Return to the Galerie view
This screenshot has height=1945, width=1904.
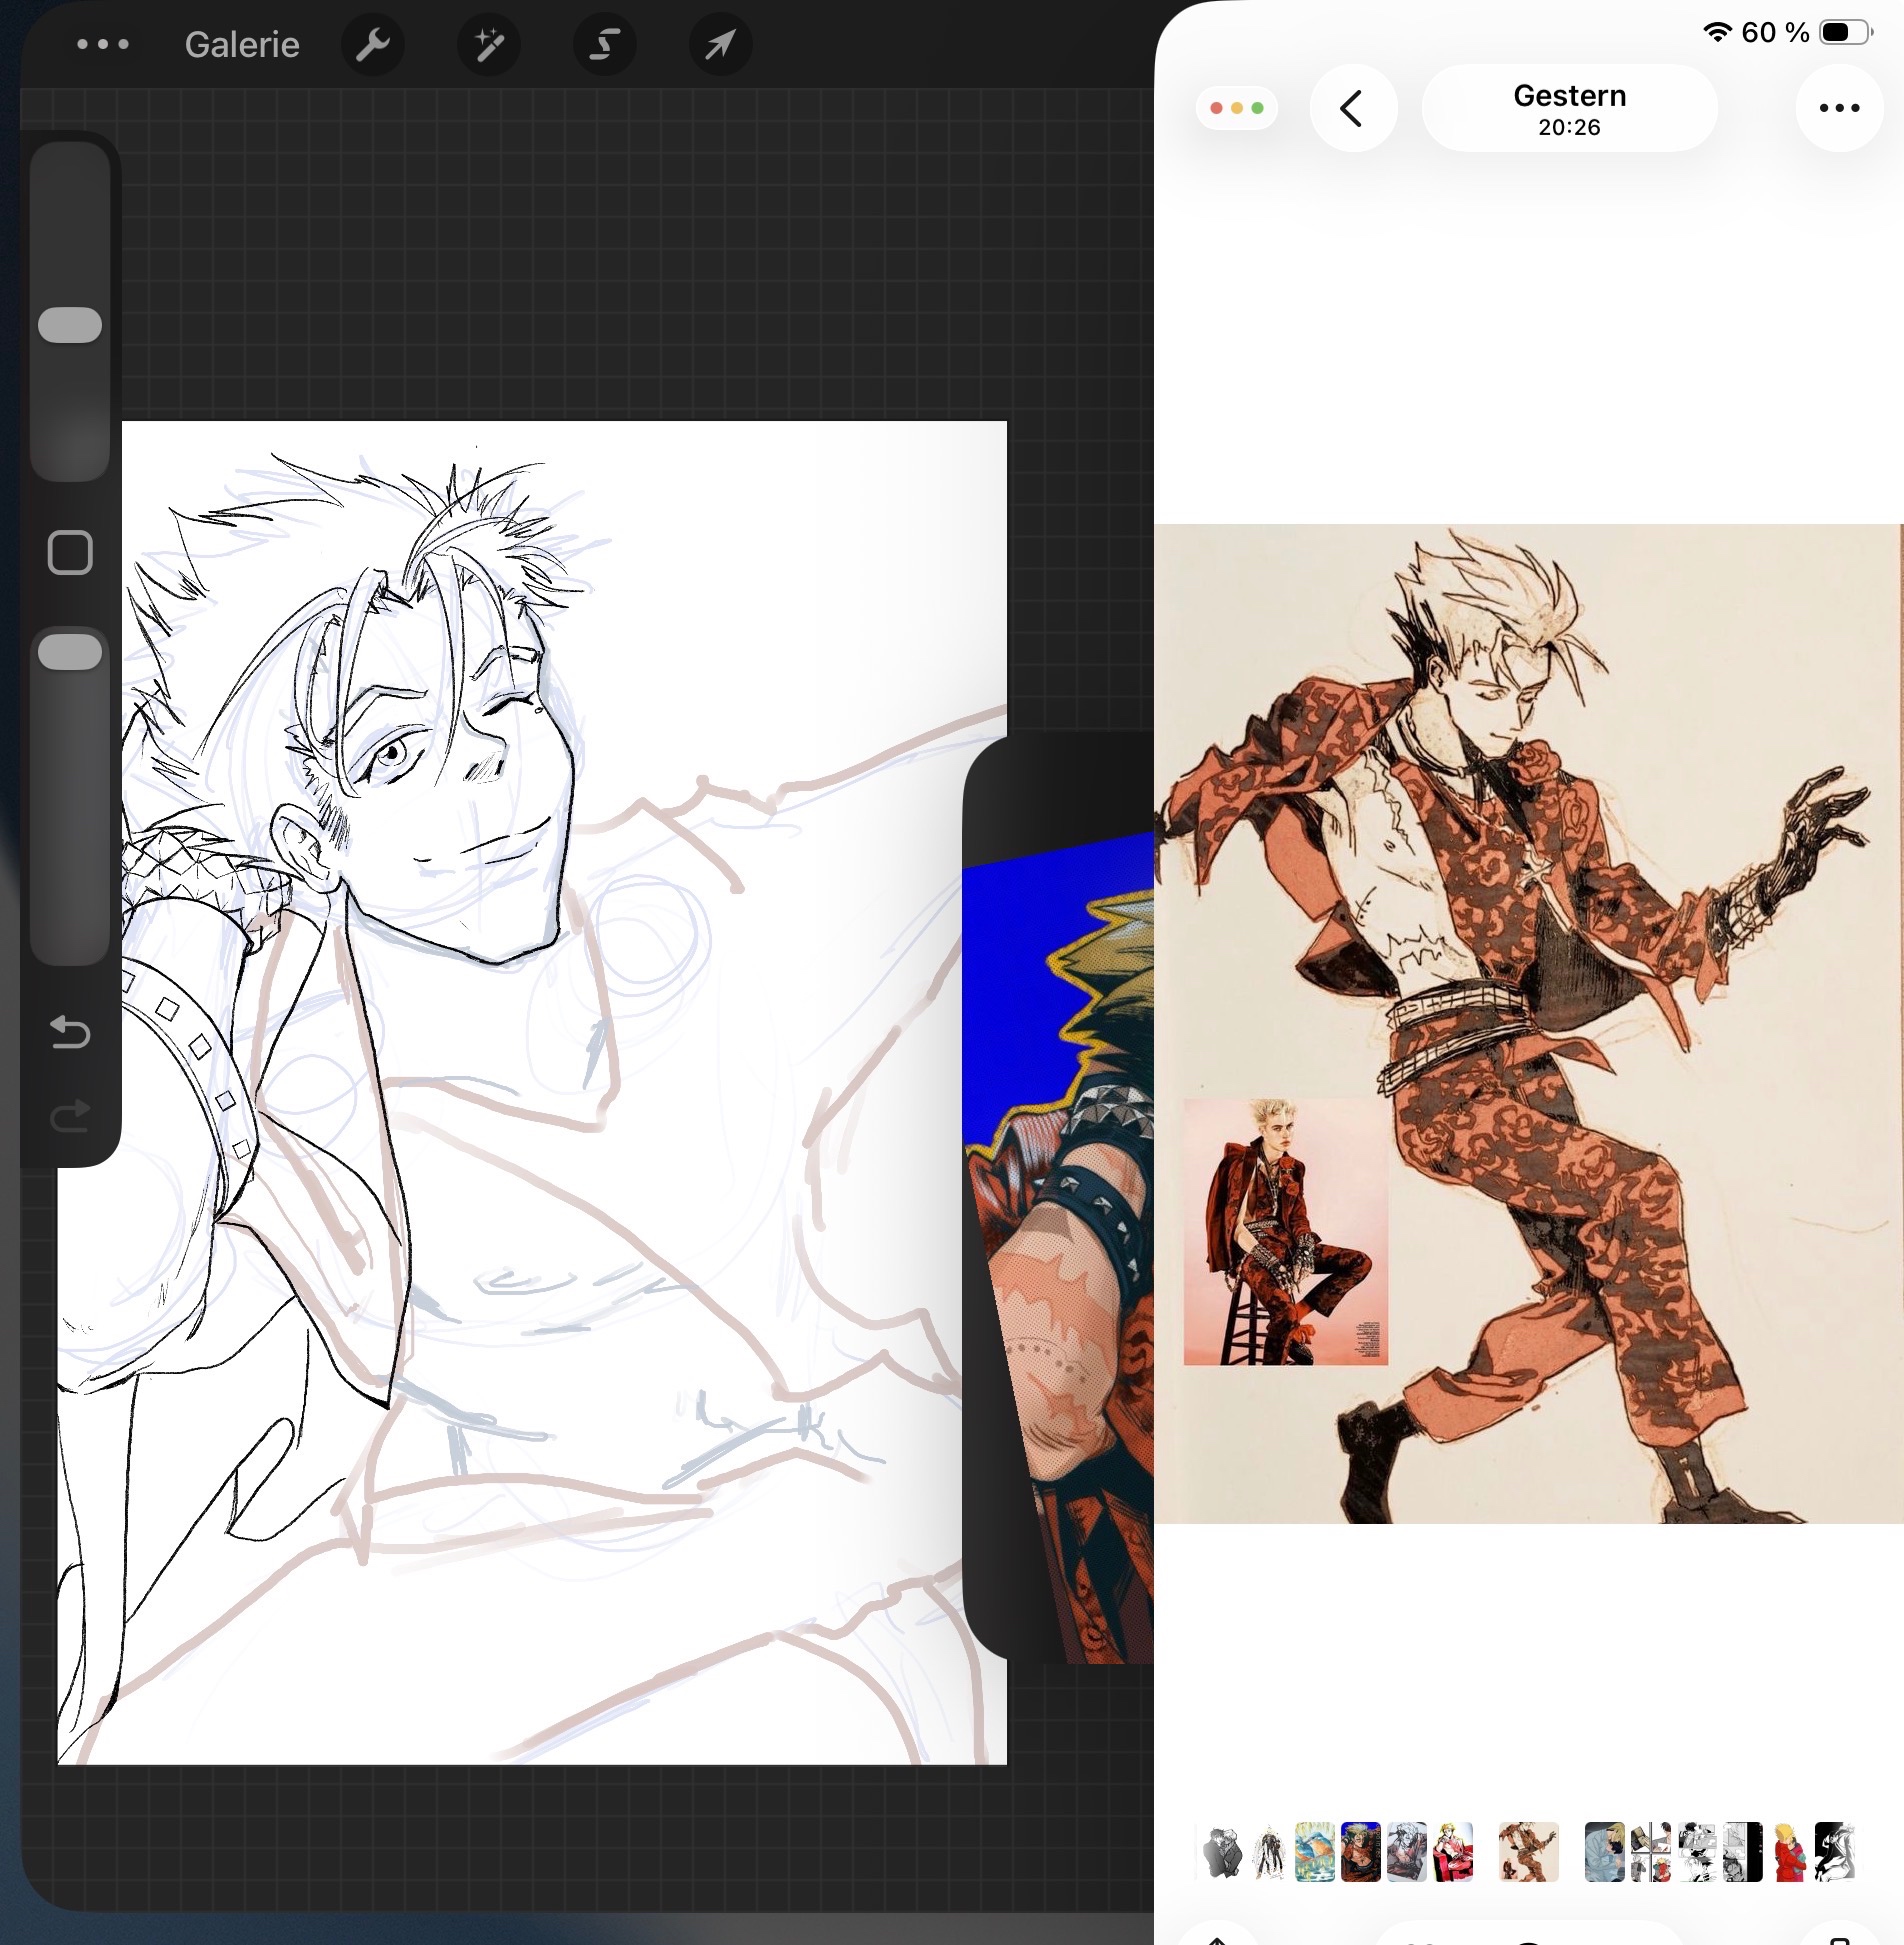point(242,45)
